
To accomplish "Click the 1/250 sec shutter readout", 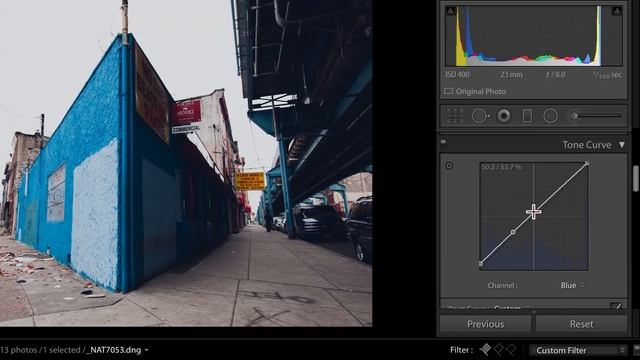I will click(x=607, y=75).
